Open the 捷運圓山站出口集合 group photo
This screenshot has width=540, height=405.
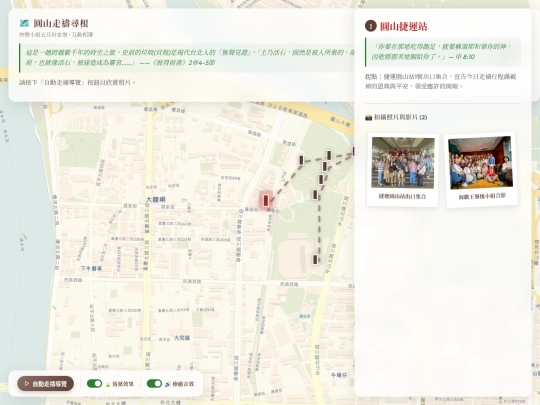[x=403, y=163]
